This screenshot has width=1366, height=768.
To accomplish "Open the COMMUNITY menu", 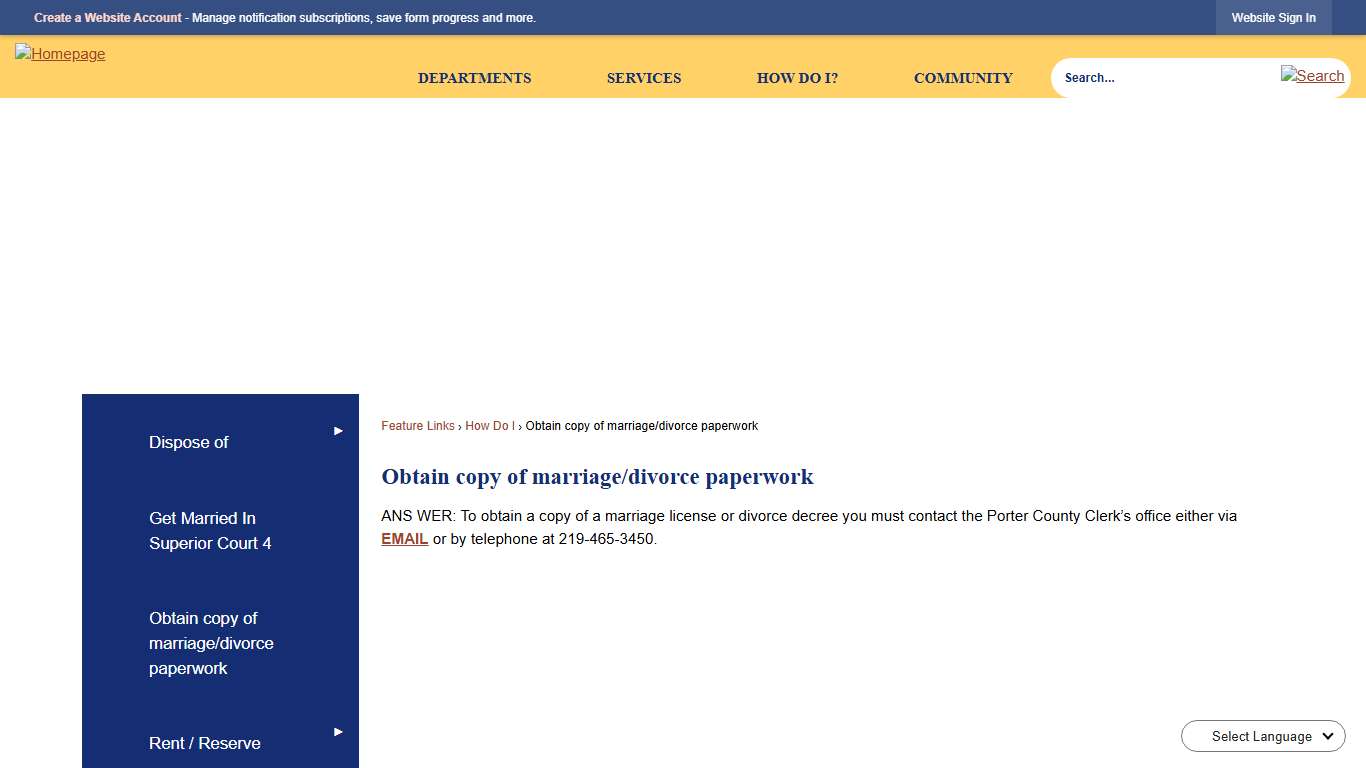I will tap(962, 78).
